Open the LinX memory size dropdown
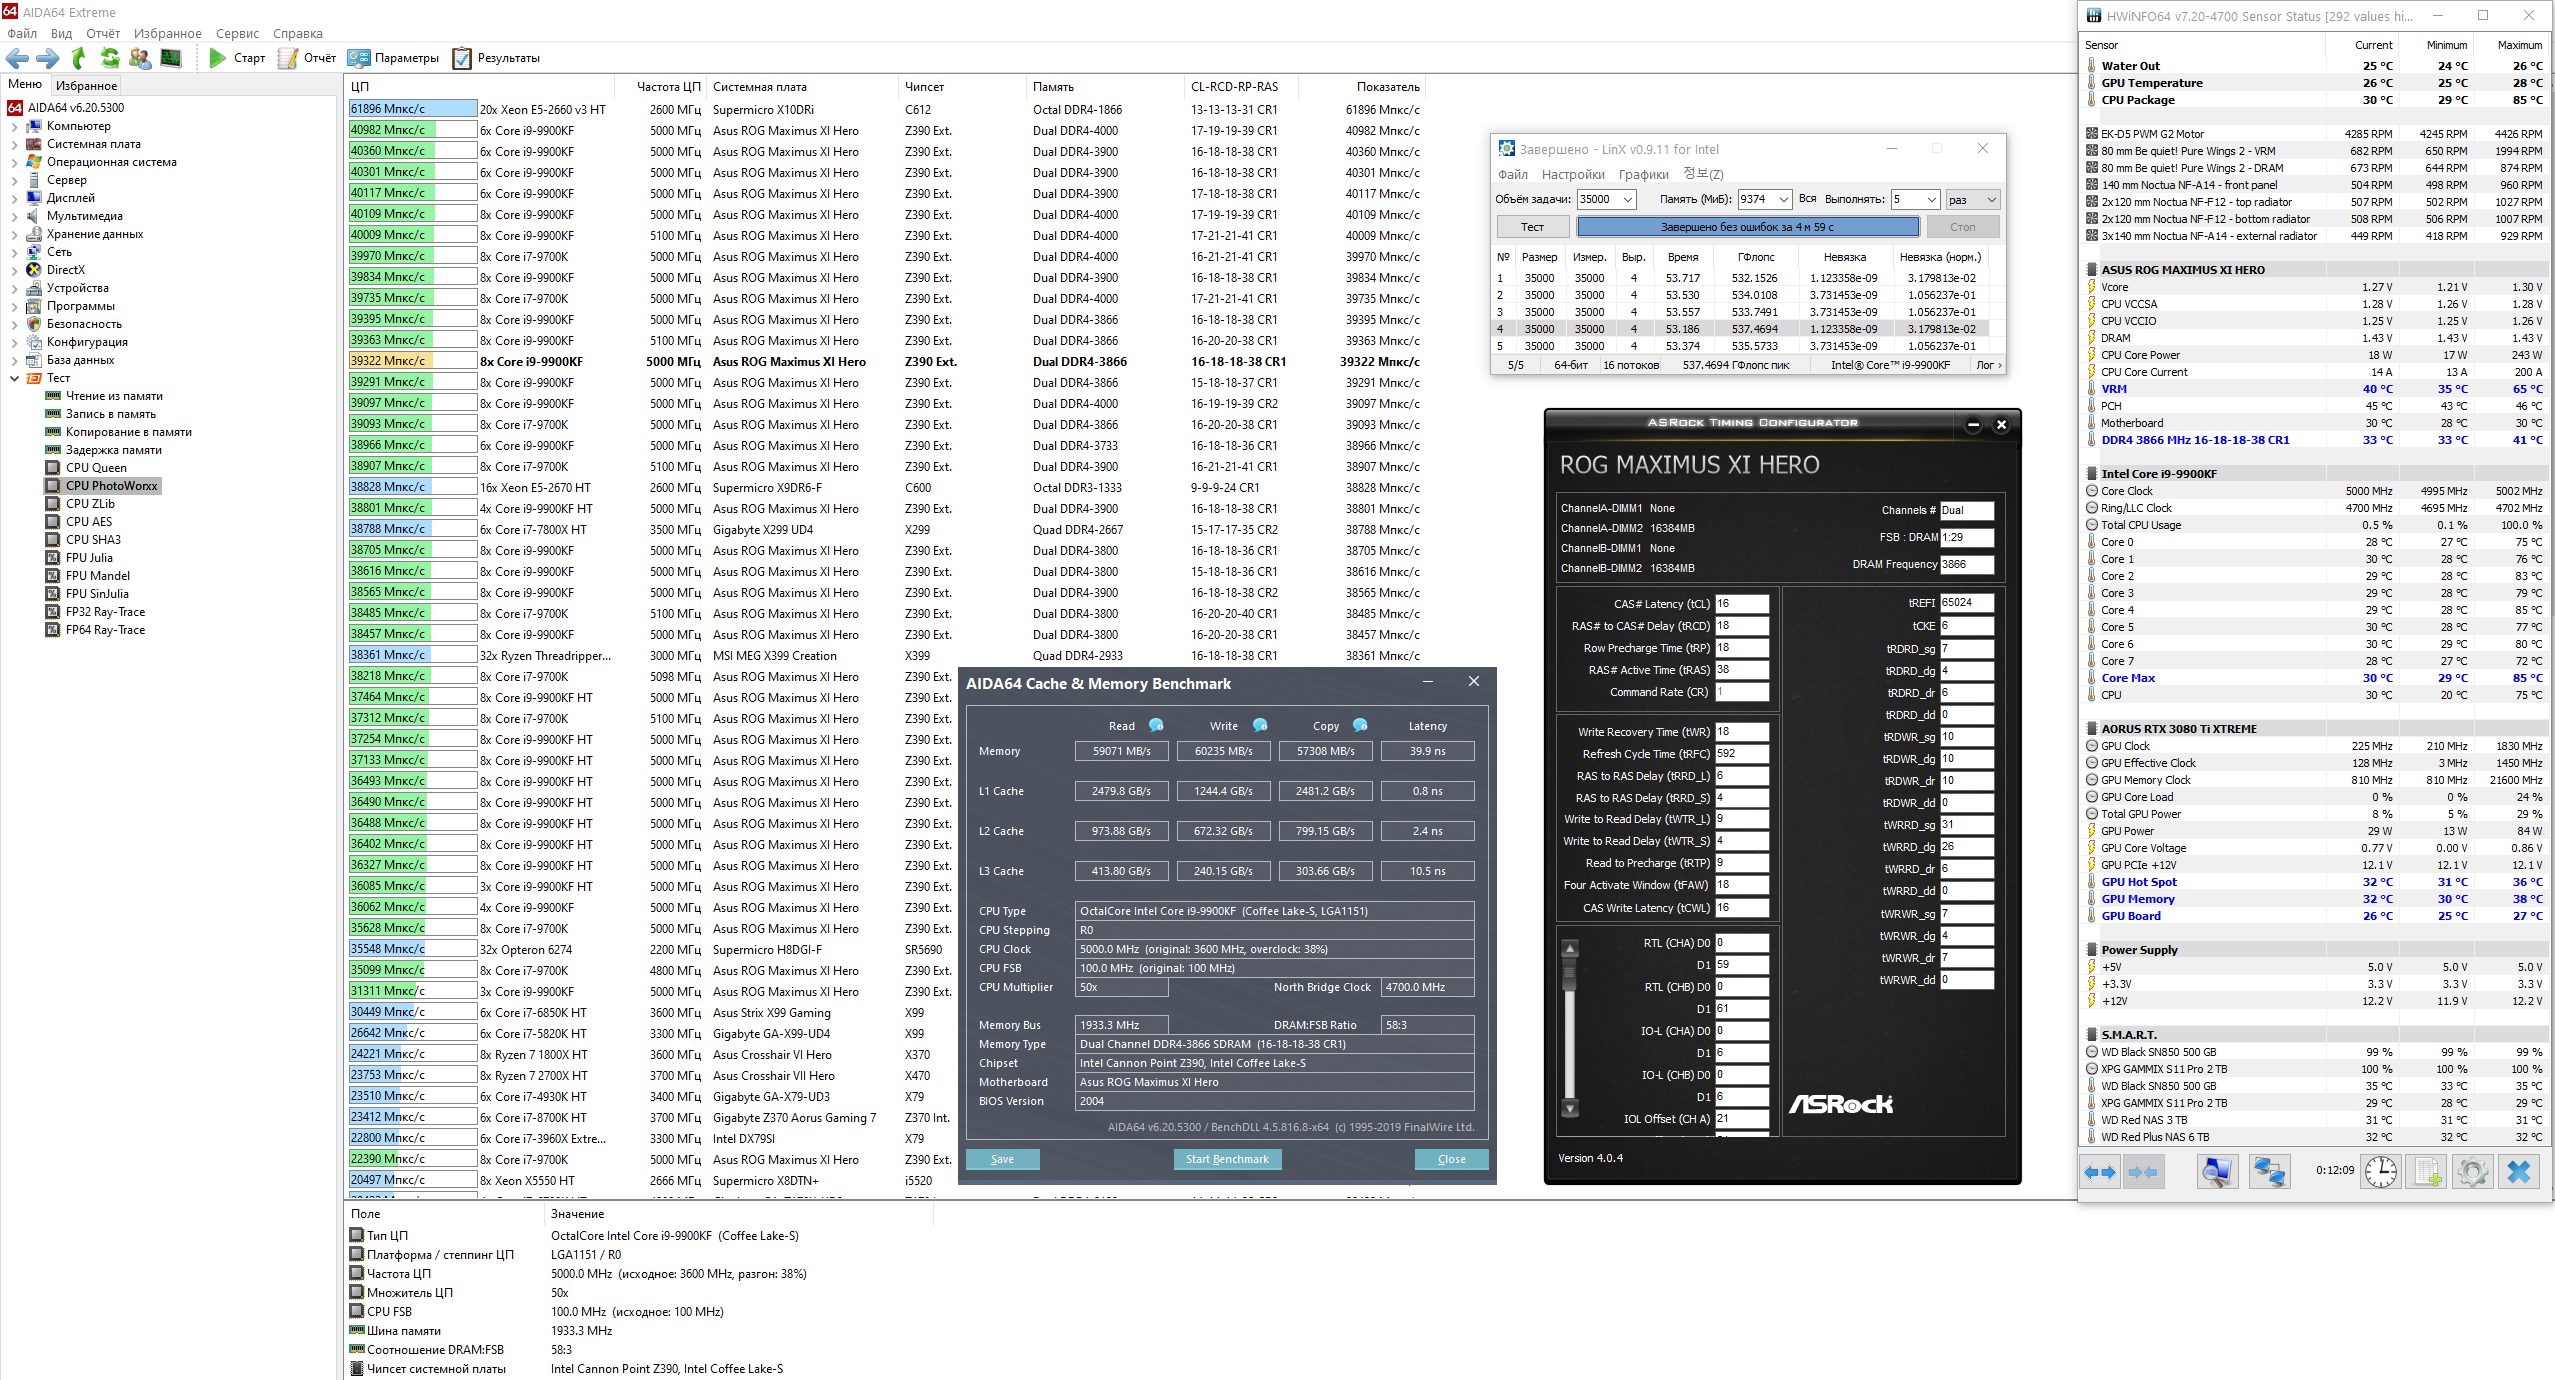 (1783, 199)
